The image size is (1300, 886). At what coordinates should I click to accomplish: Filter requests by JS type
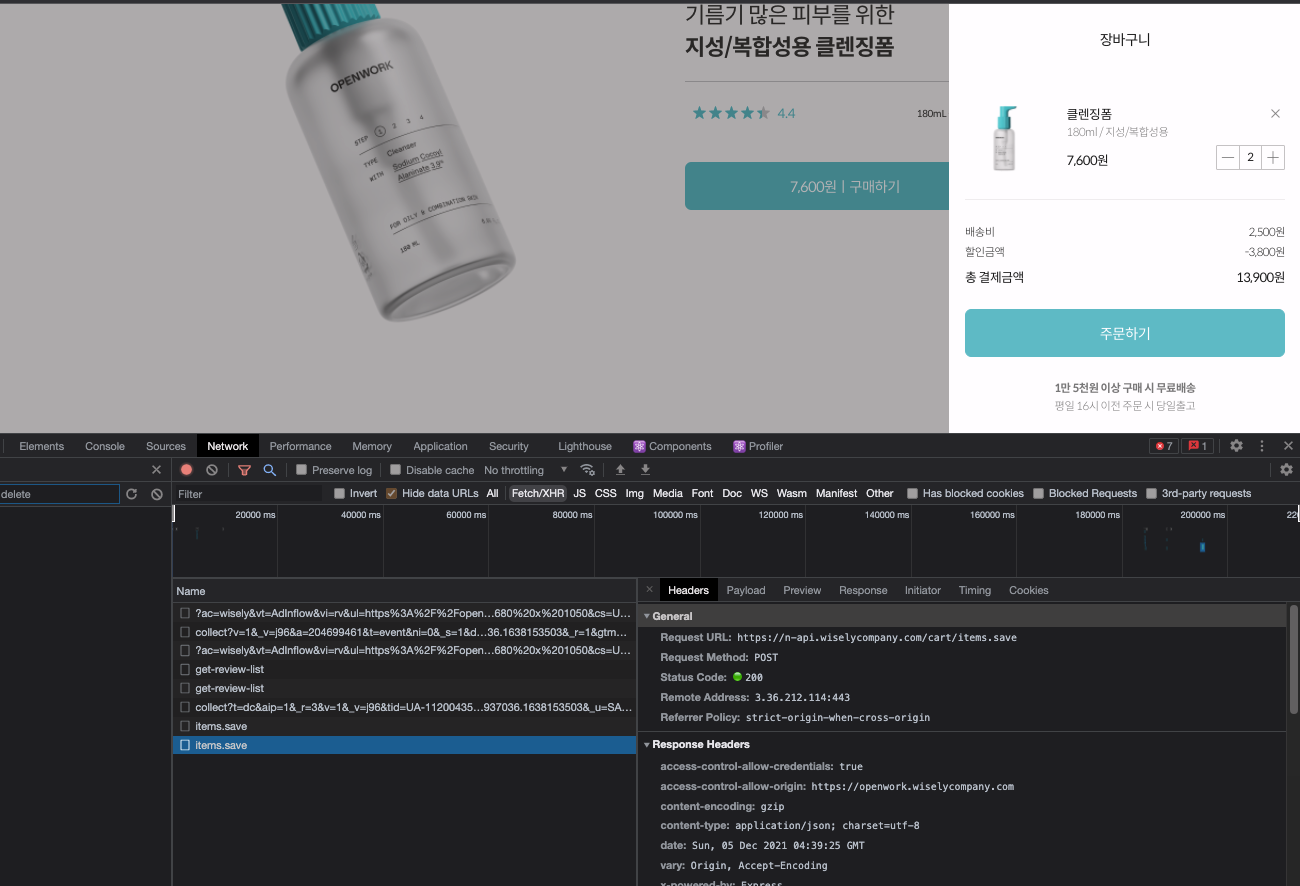580,494
